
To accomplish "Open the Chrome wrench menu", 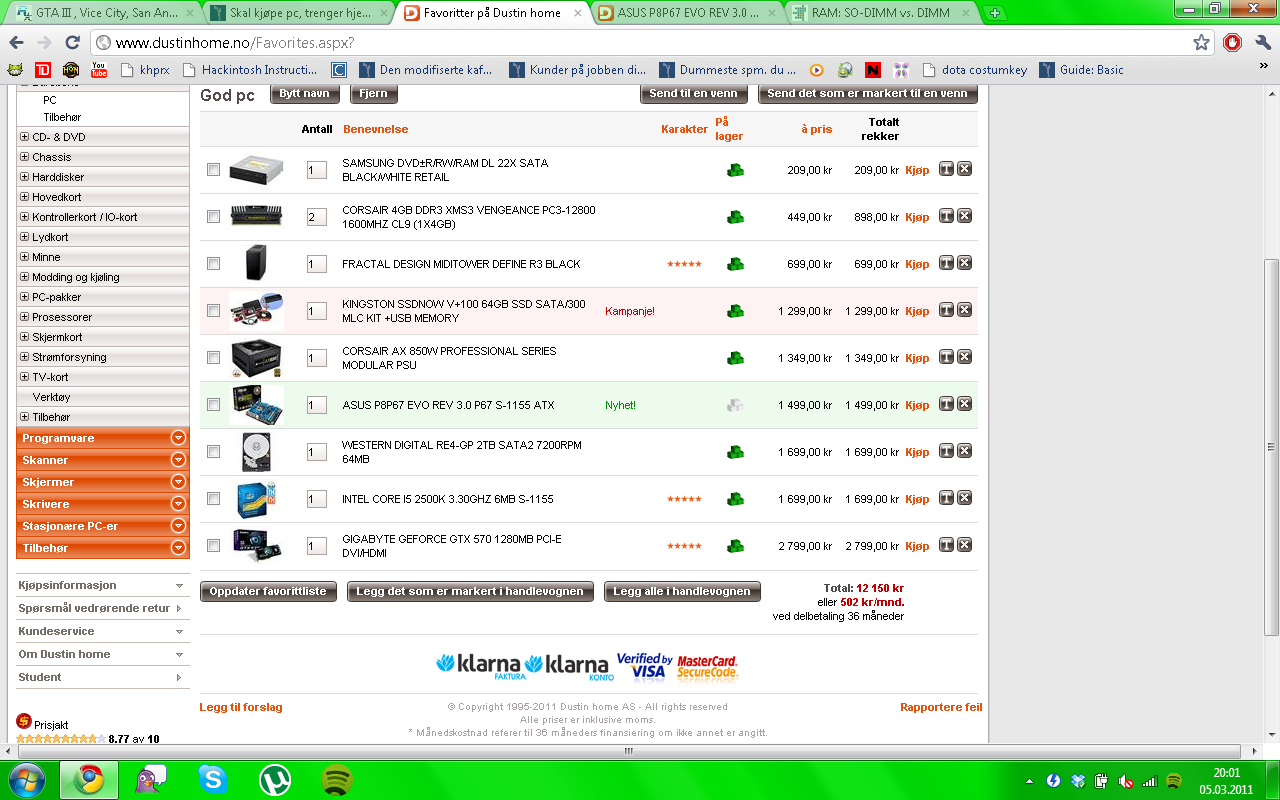I will (1262, 43).
